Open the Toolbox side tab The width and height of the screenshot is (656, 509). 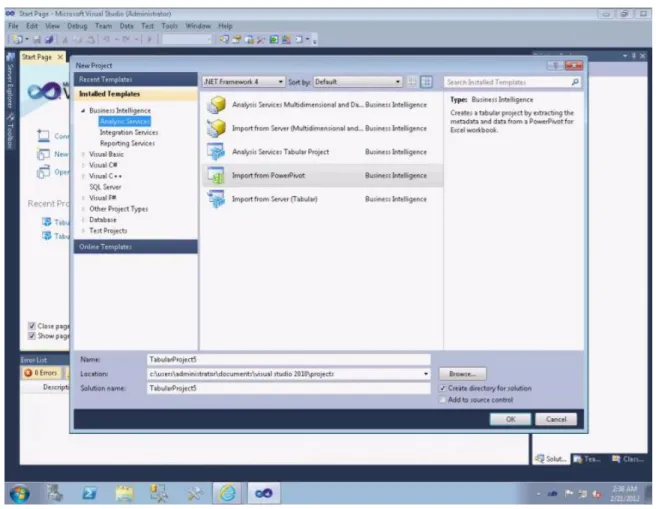10,132
